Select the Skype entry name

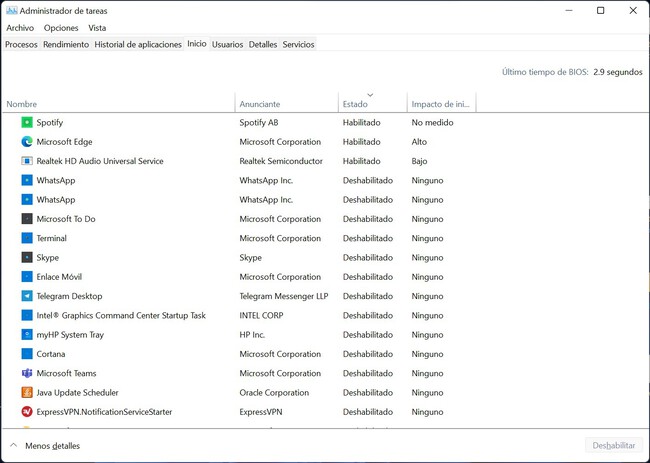[48, 257]
